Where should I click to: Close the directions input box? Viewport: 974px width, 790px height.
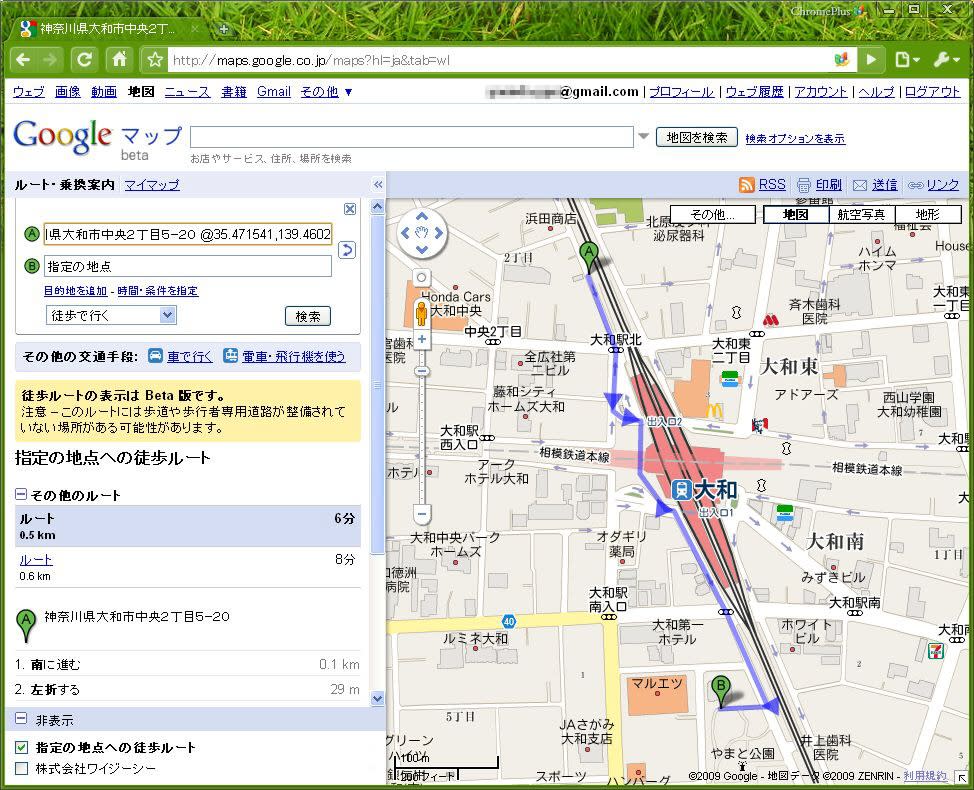click(350, 209)
